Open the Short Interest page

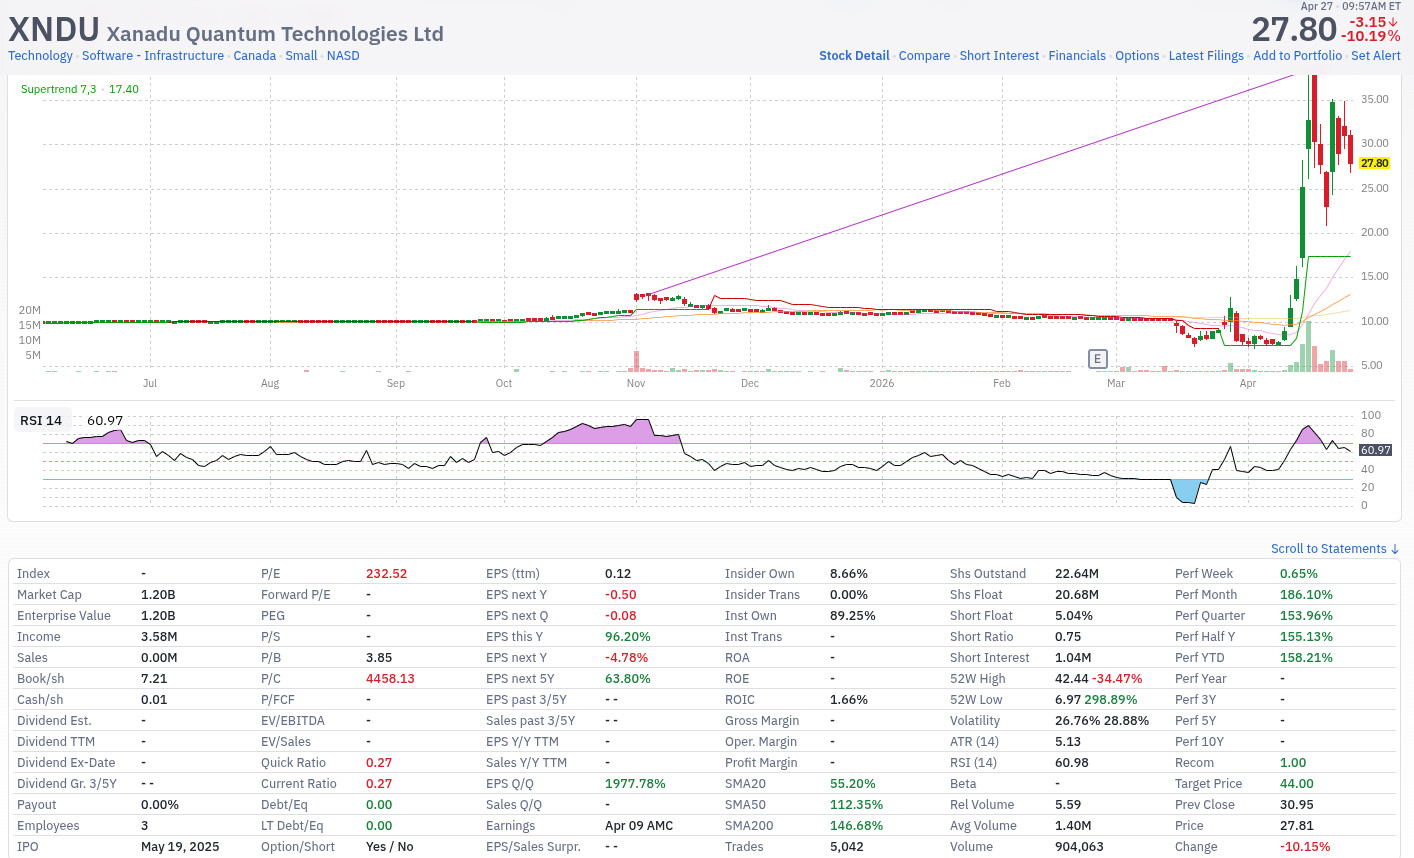(999, 56)
